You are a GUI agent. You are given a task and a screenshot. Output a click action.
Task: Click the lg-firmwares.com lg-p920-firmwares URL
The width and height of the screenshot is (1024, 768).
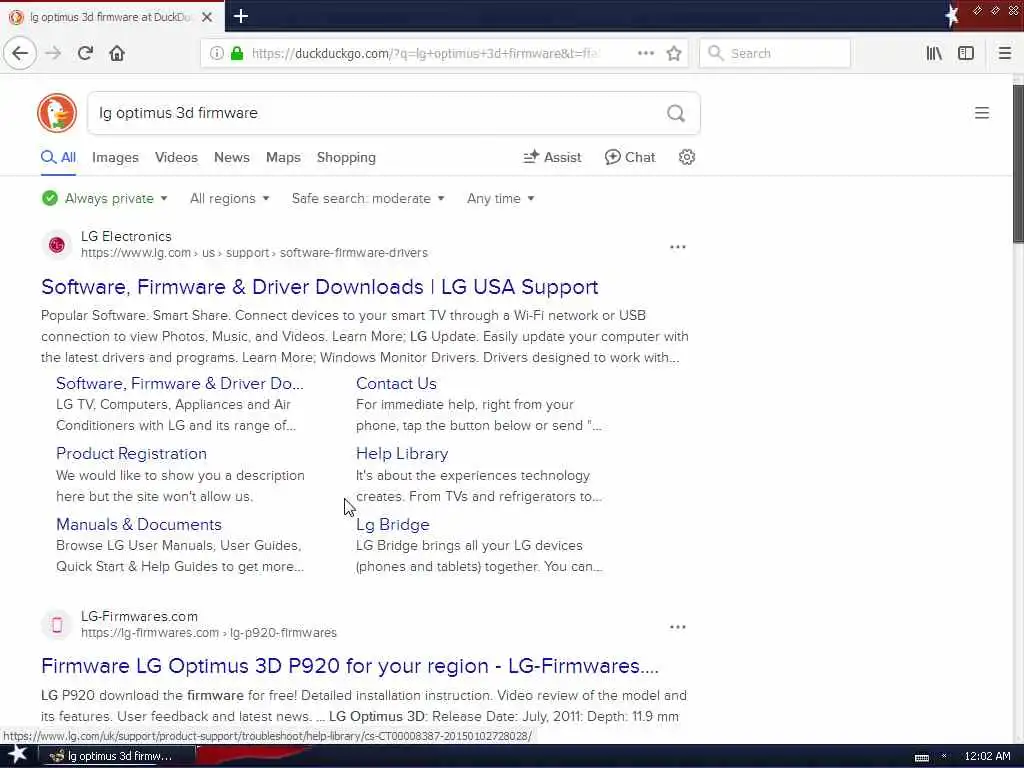tap(208, 633)
